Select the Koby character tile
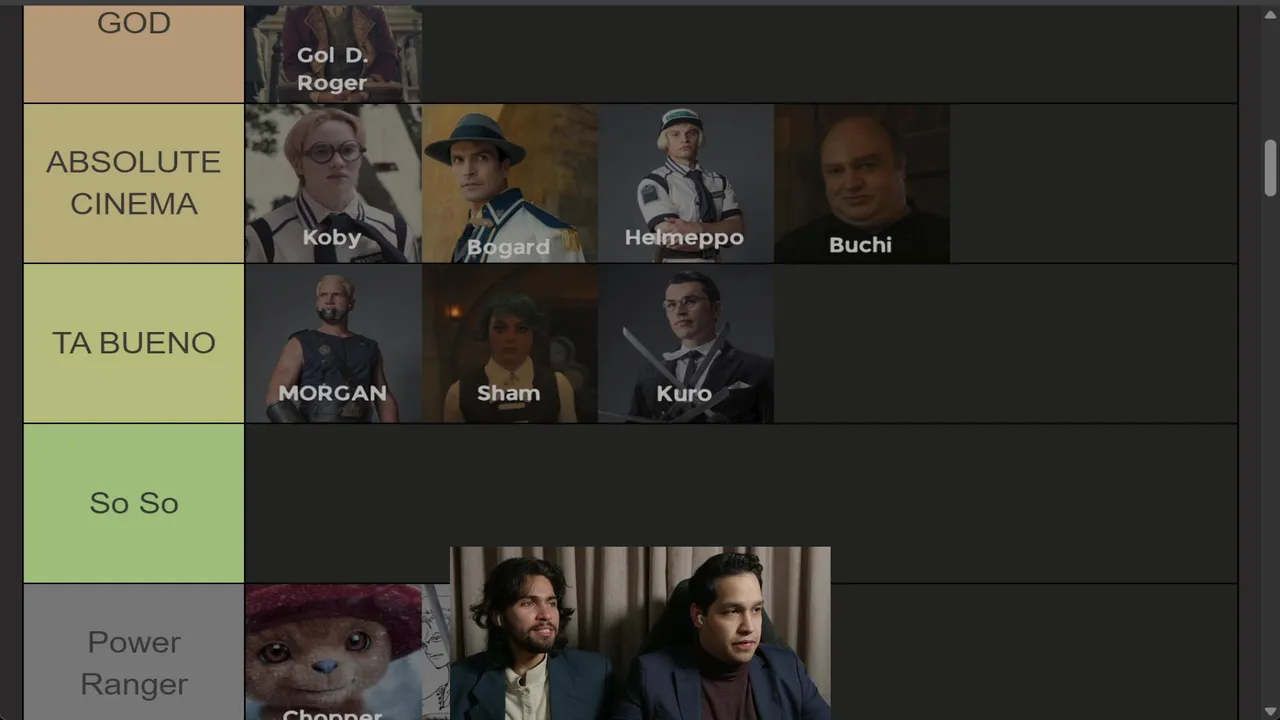1280x720 pixels. tap(333, 184)
